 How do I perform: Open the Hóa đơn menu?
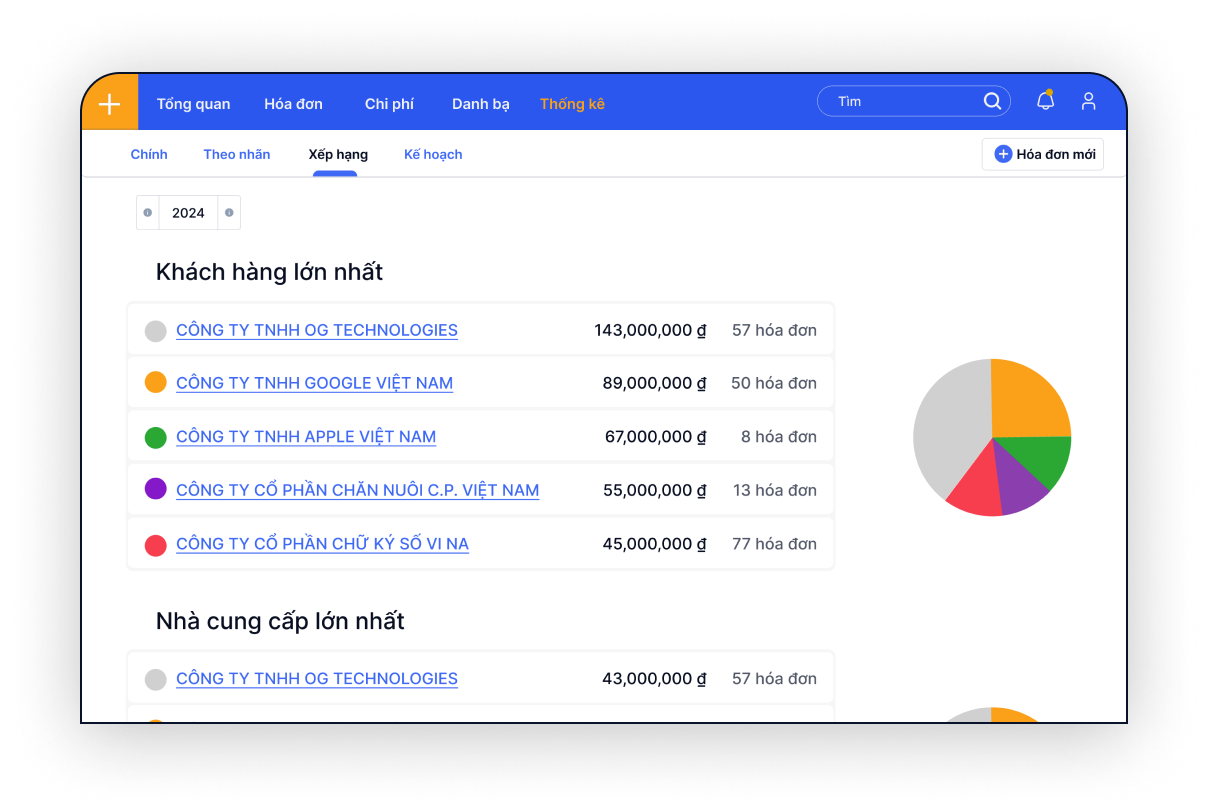point(293,104)
